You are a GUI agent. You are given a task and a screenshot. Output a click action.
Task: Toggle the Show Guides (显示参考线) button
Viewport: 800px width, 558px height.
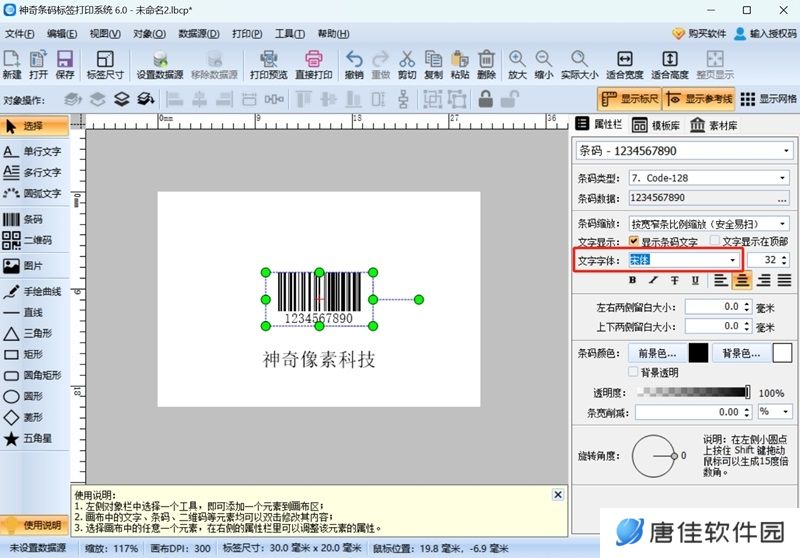click(x=699, y=99)
